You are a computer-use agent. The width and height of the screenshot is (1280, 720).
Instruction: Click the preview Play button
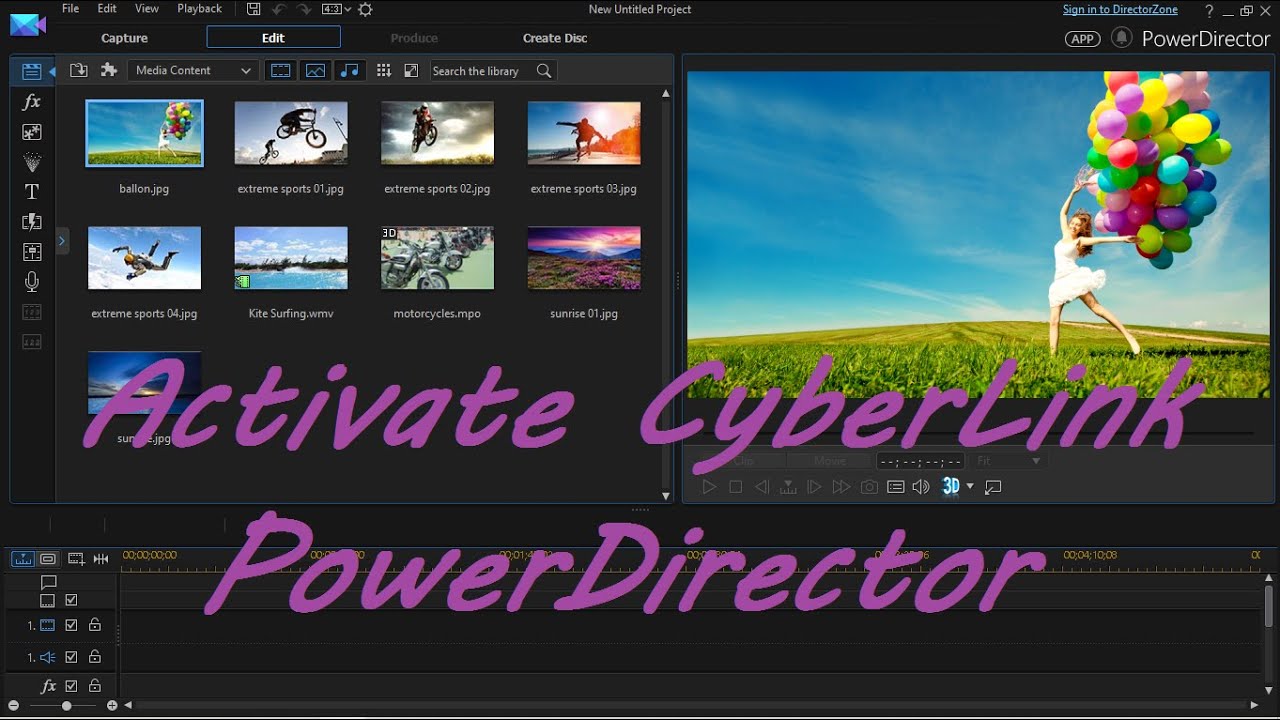pos(709,487)
